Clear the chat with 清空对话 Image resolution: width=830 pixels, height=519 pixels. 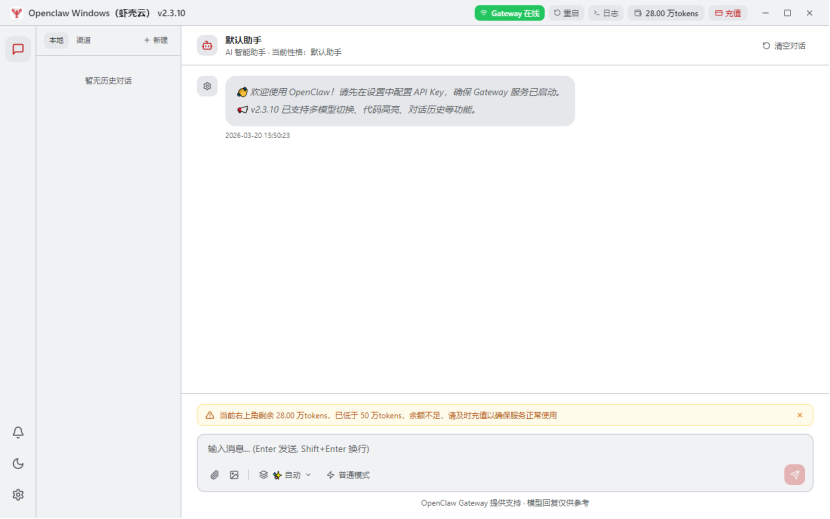[x=784, y=46]
